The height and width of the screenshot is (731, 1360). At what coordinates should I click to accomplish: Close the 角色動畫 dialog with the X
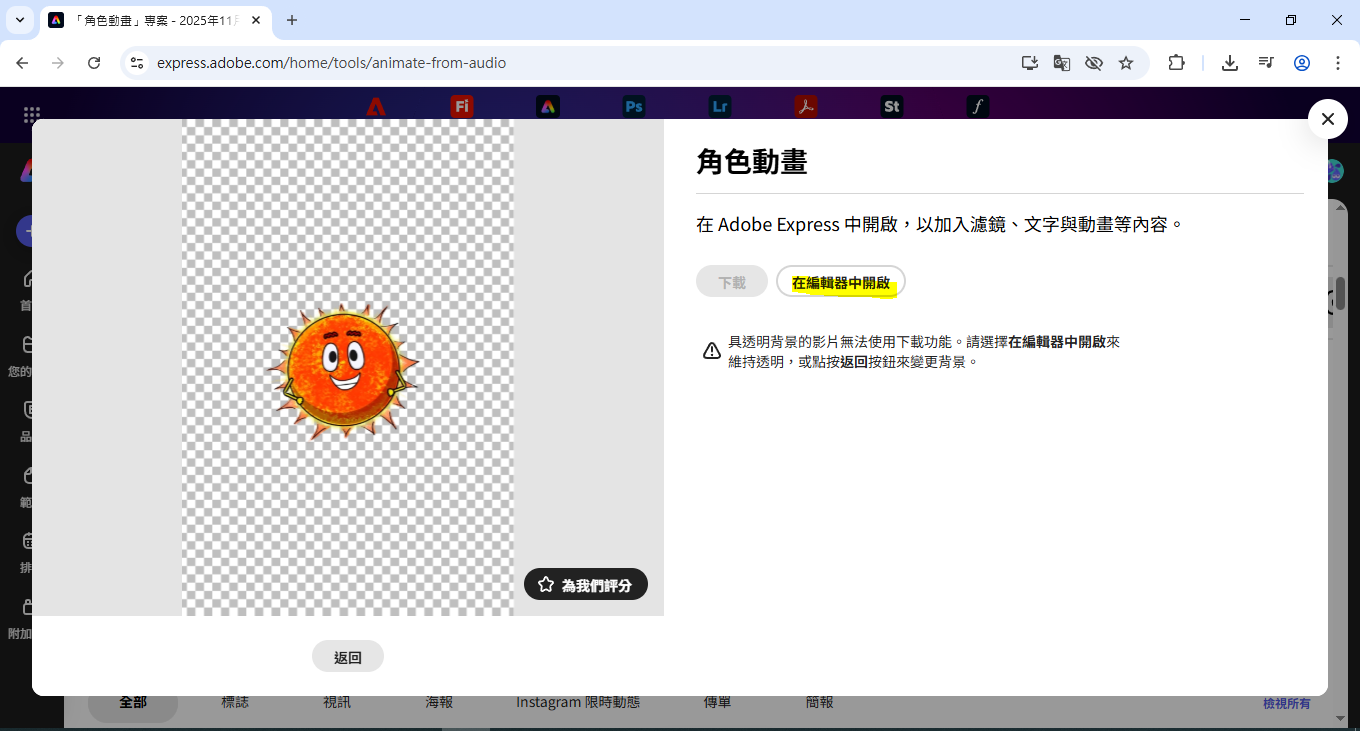point(1327,120)
